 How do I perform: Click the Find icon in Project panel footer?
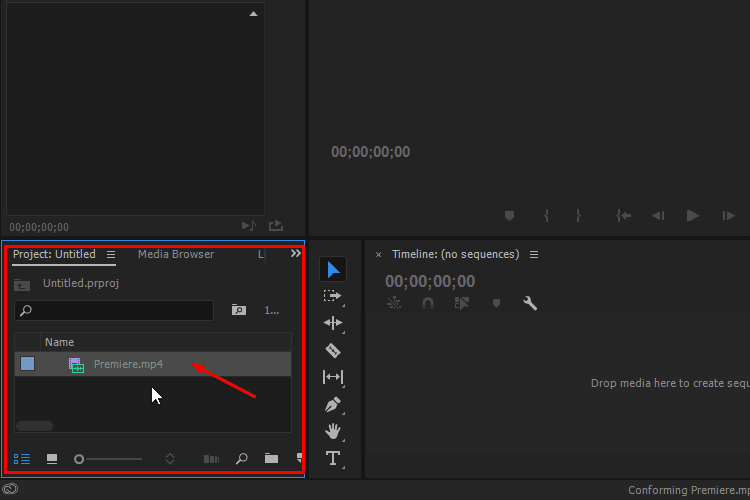pos(242,459)
